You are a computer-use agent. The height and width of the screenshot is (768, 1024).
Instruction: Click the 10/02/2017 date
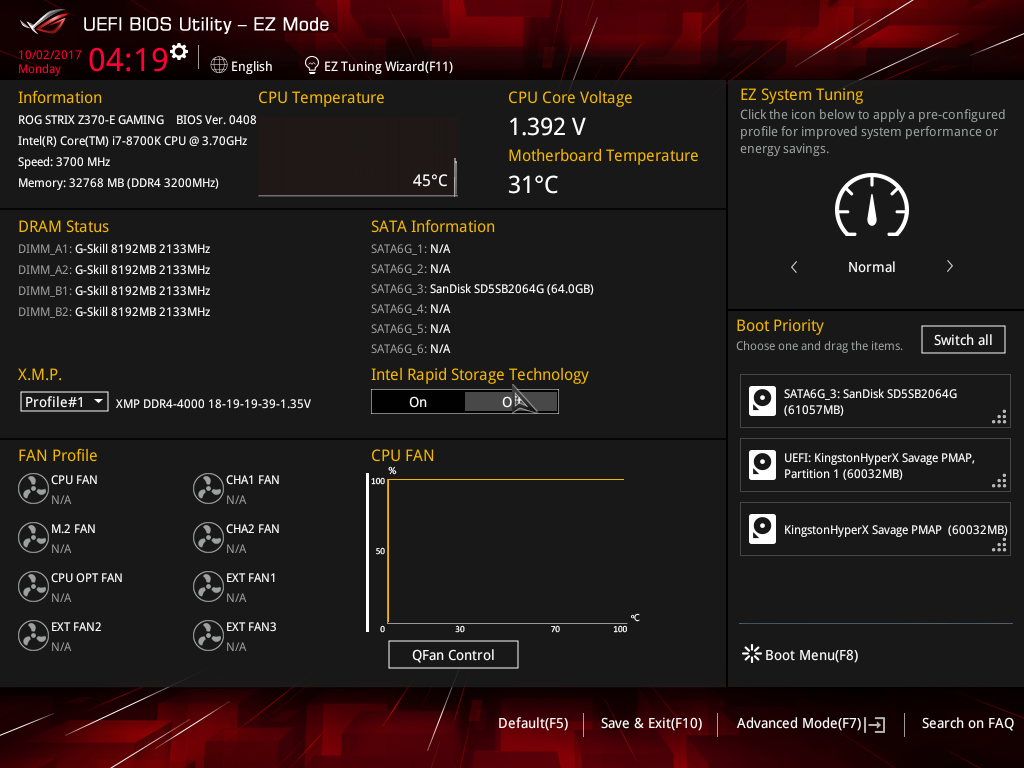(50, 55)
